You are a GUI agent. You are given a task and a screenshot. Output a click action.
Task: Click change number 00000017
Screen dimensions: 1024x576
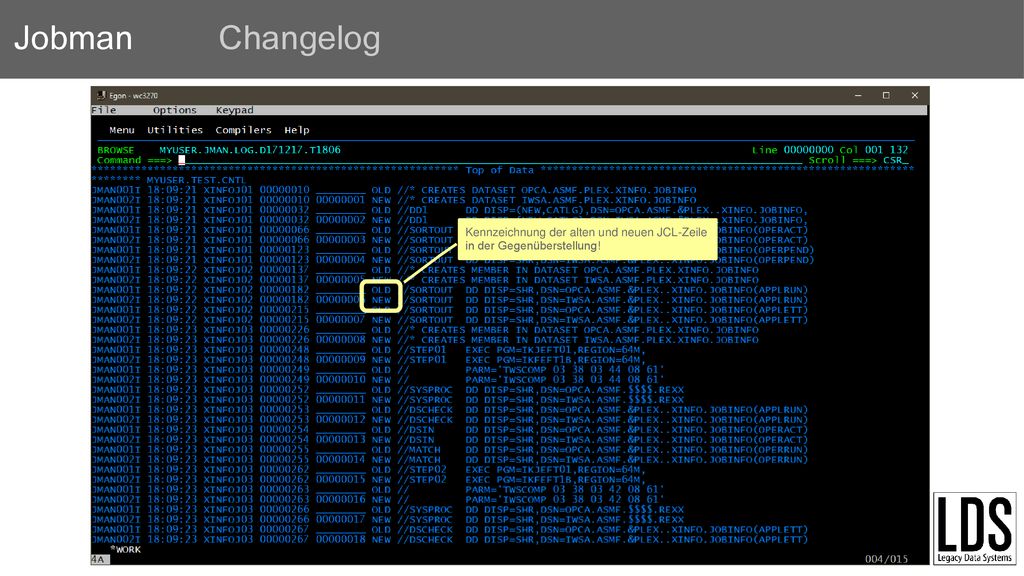click(340, 519)
